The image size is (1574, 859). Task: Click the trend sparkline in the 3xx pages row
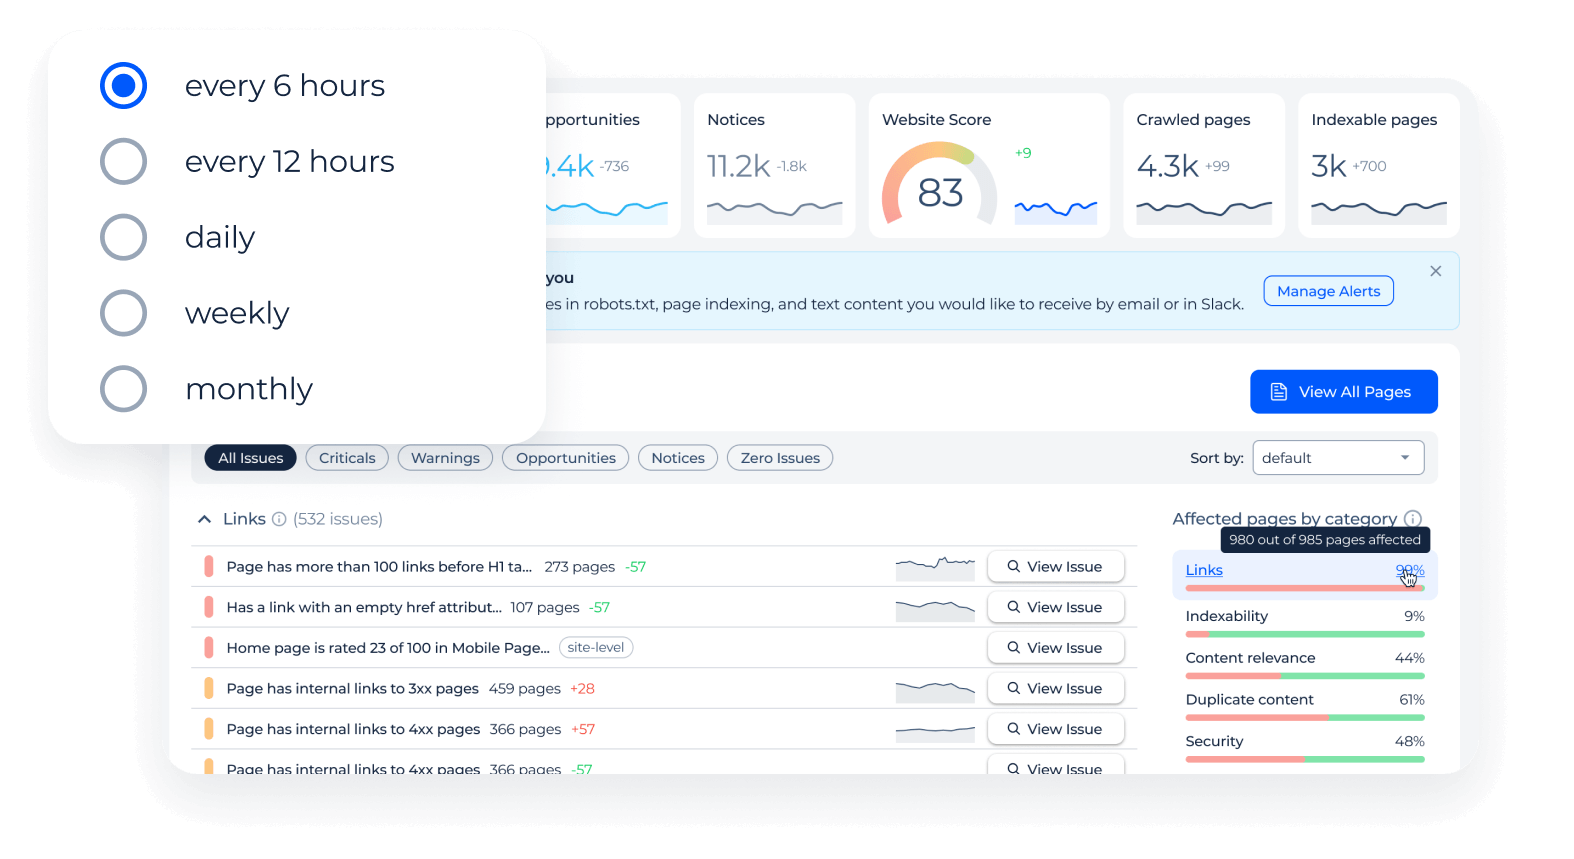pyautogui.click(x=935, y=691)
